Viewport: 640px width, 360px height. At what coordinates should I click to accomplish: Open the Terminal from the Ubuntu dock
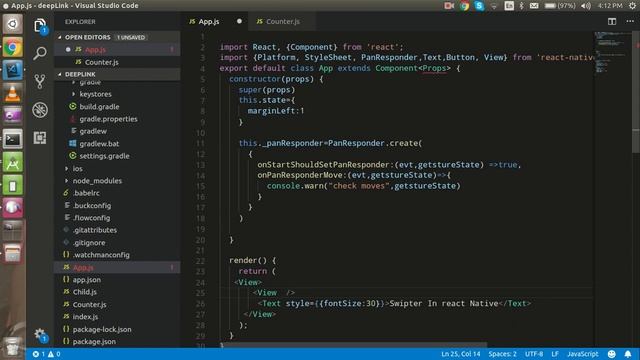coord(13,140)
